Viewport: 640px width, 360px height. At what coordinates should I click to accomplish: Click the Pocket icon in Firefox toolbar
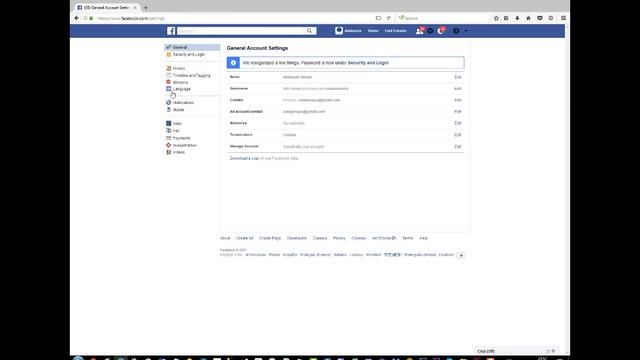coord(540,18)
